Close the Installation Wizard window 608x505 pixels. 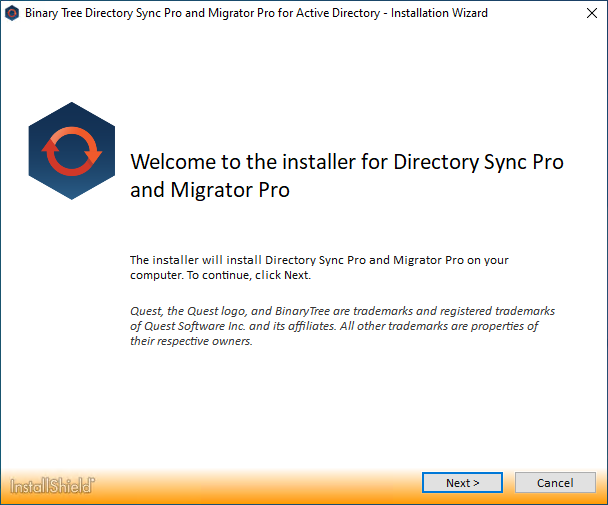[x=592, y=13]
